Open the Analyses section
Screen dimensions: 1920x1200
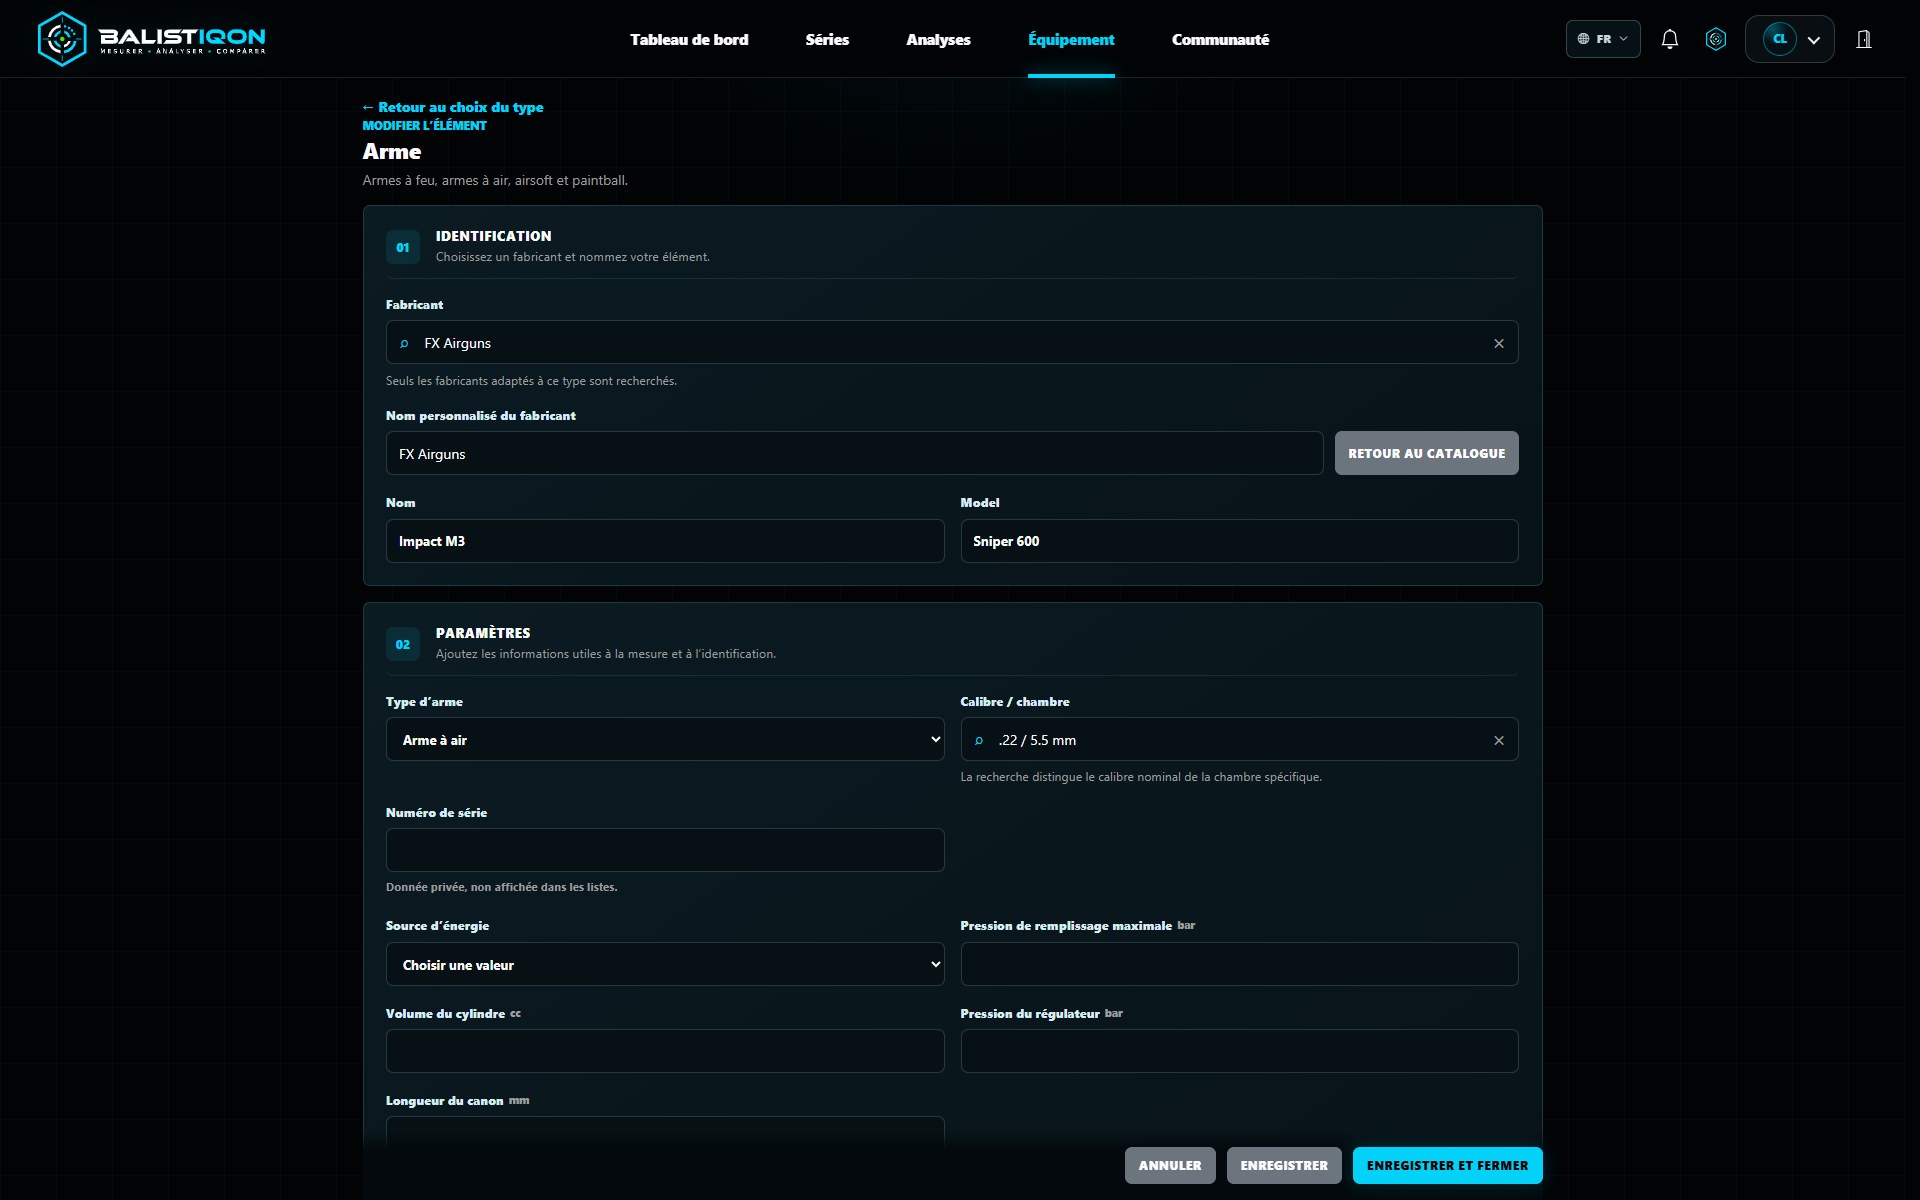pos(938,39)
